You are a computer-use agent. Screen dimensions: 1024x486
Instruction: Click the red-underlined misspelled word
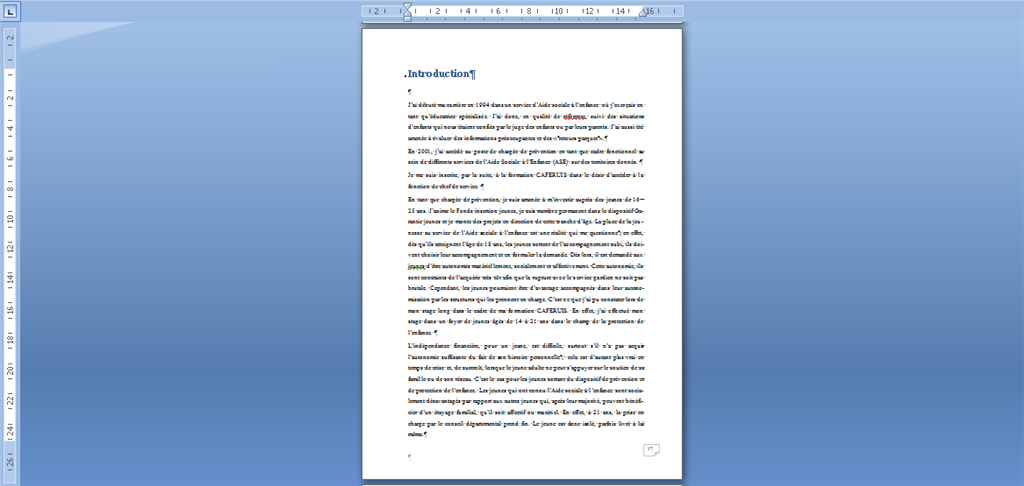[x=575, y=116]
